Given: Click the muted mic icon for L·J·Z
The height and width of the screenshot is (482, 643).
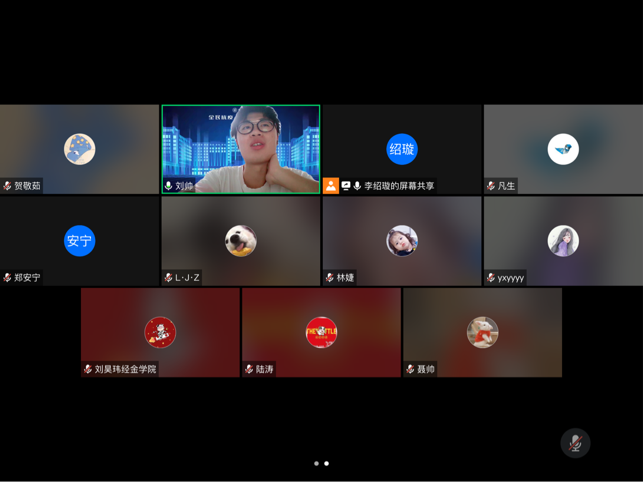Looking at the screenshot, I should 168,278.
